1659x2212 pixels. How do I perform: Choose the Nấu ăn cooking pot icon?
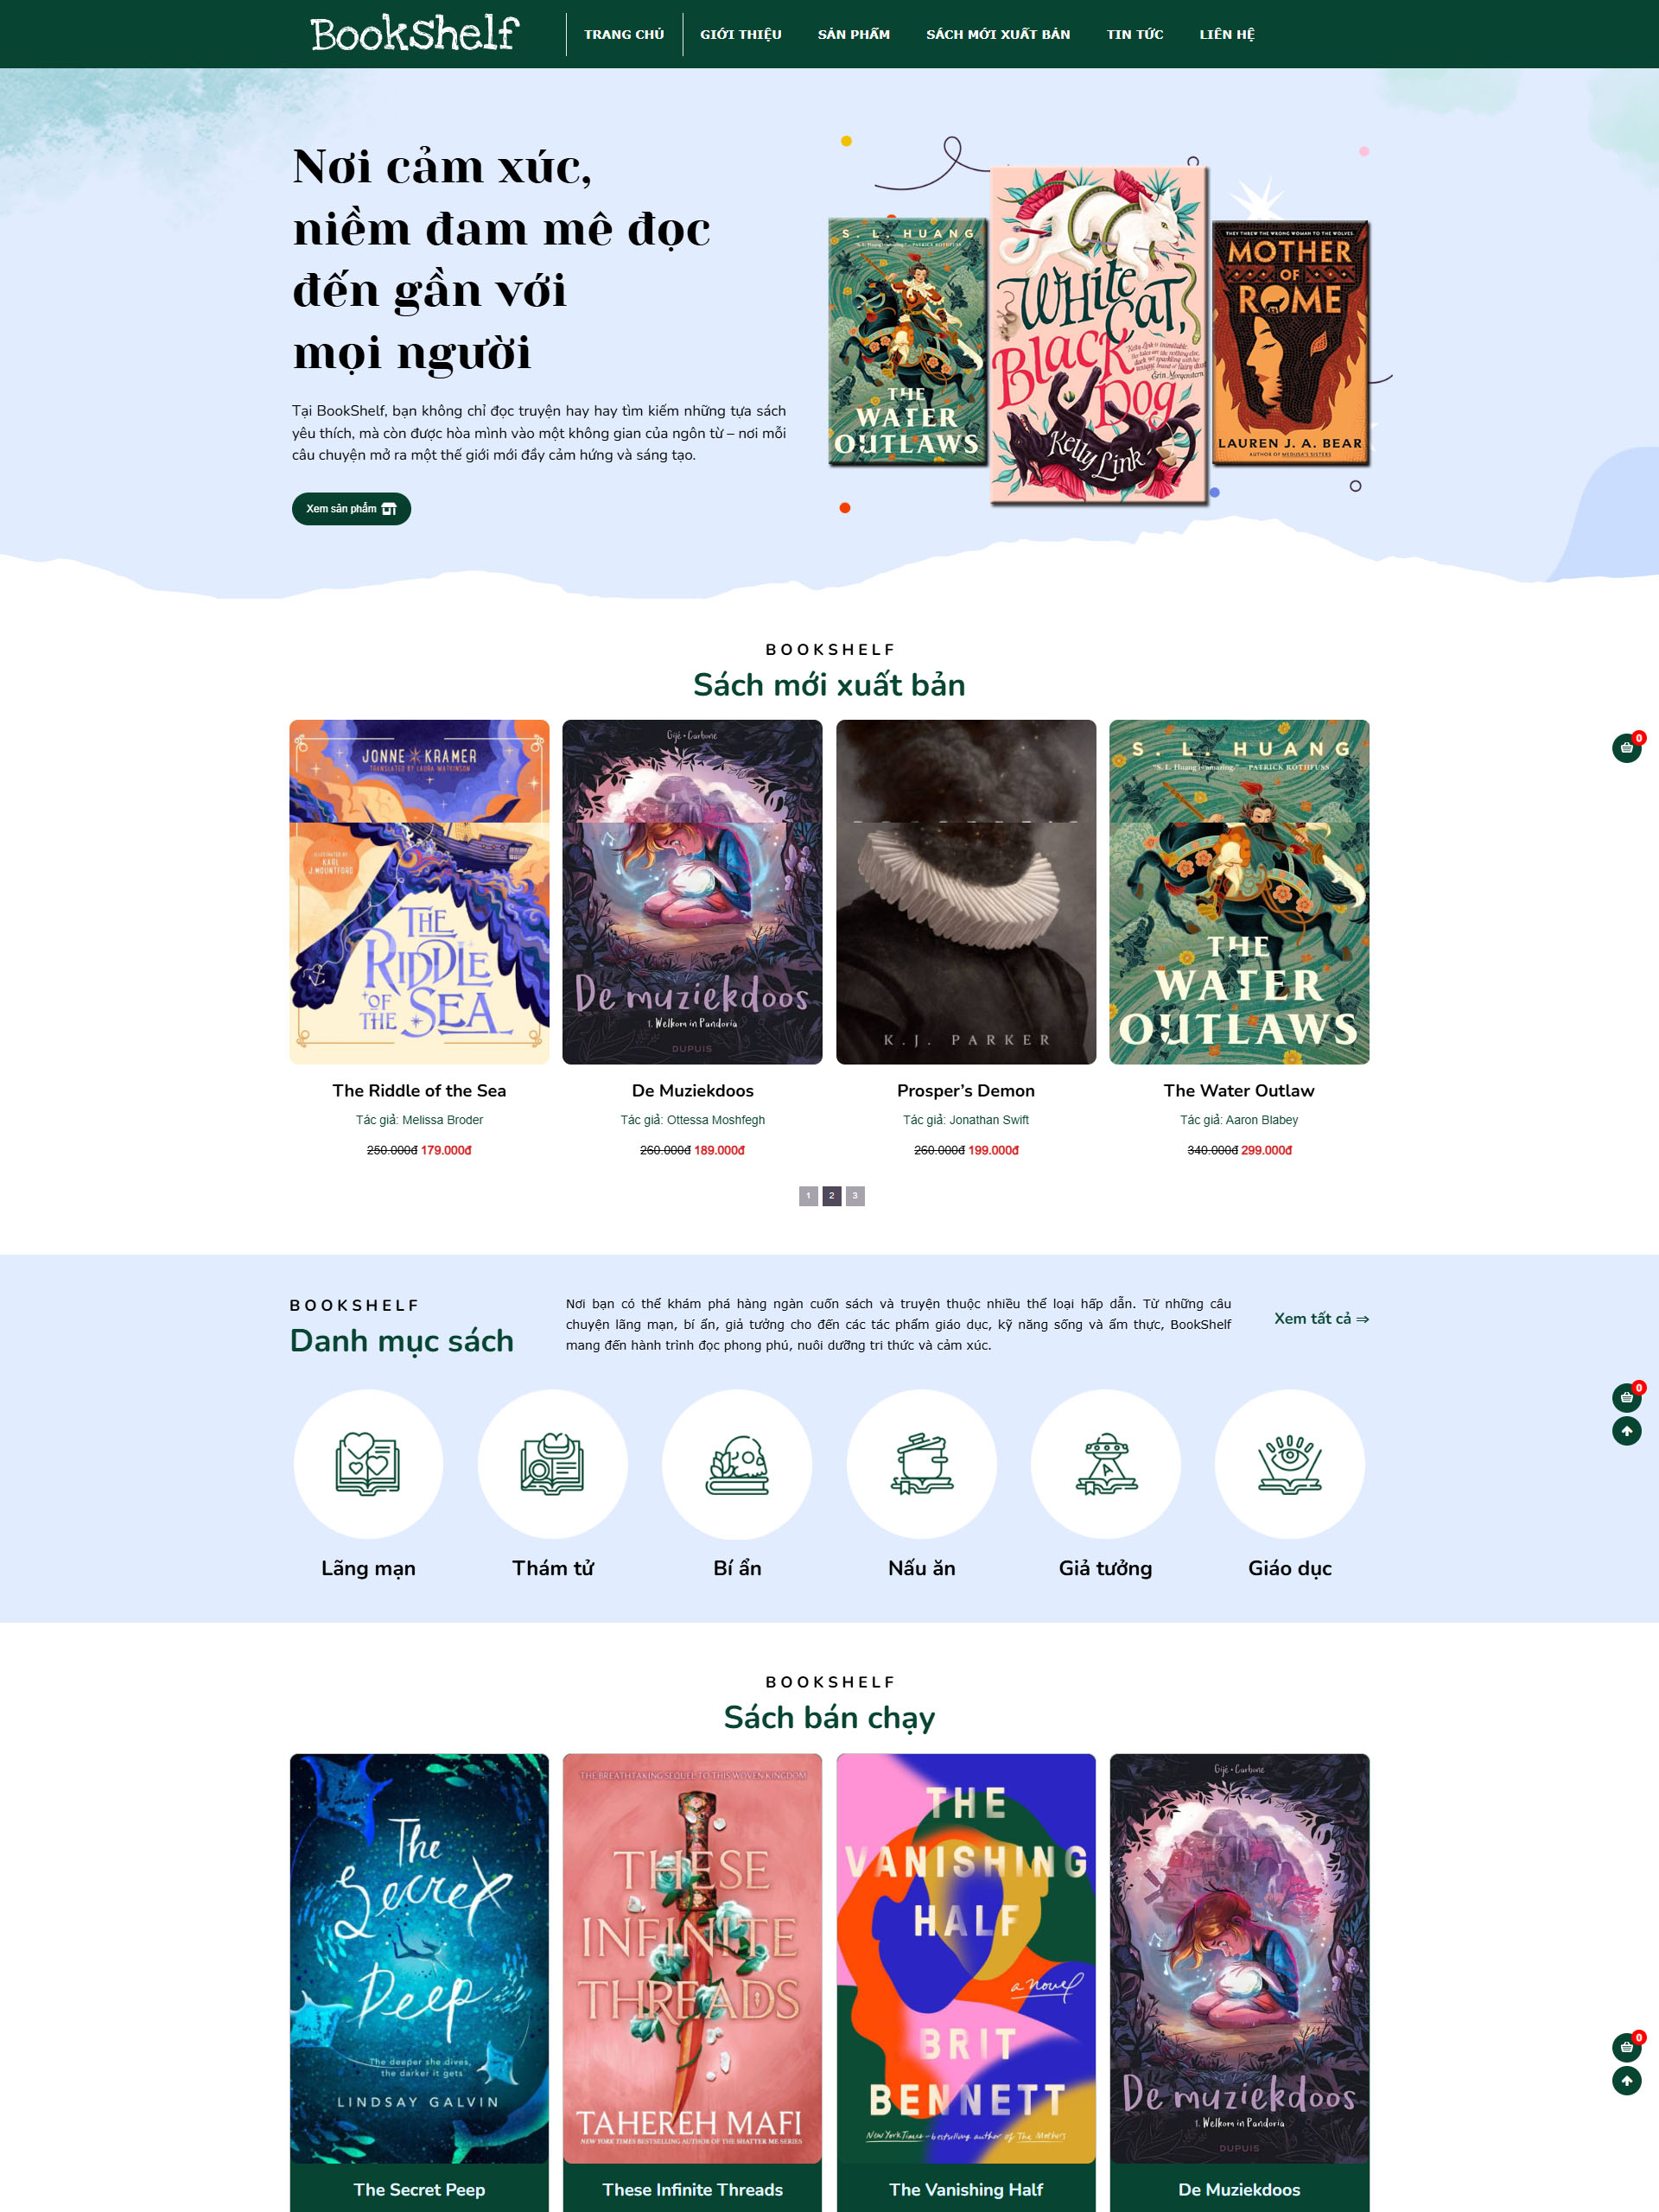tap(921, 1463)
